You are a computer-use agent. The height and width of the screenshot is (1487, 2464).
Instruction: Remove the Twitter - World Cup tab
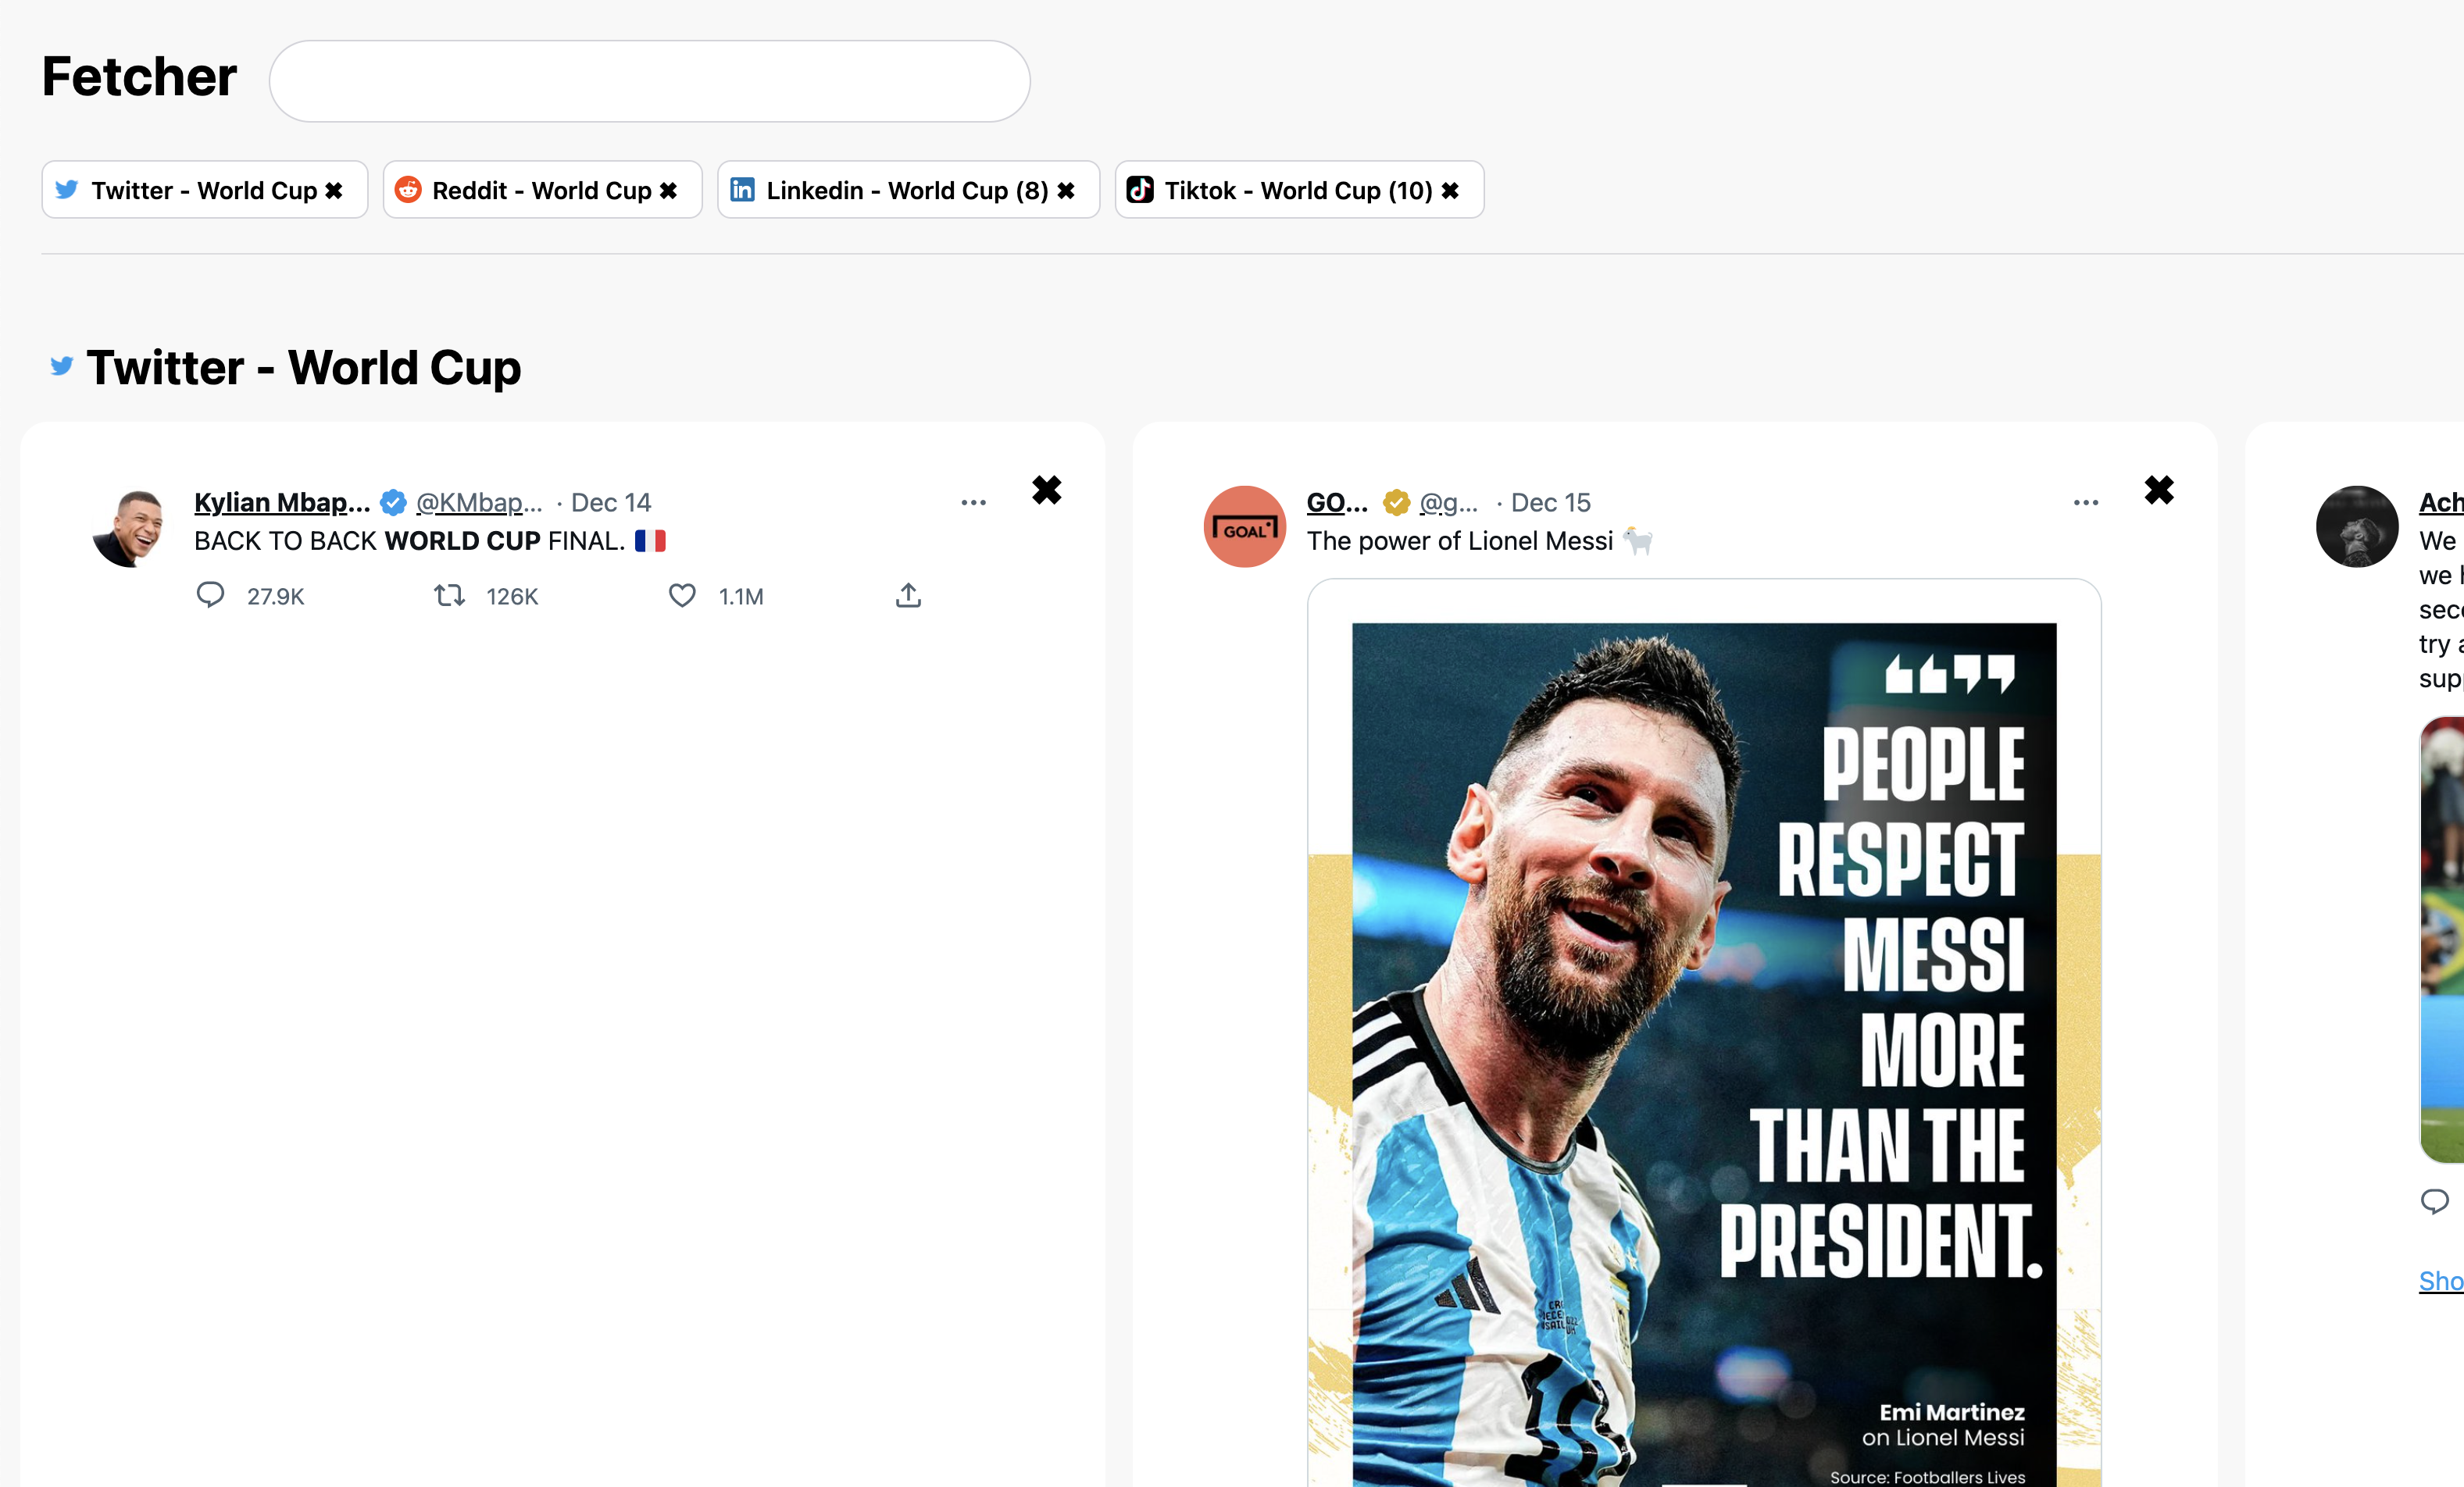tap(334, 190)
